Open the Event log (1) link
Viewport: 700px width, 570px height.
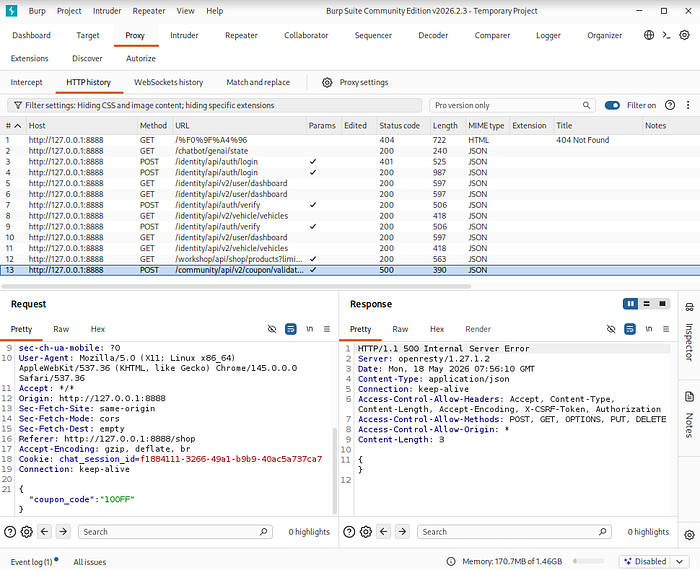pos(31,562)
